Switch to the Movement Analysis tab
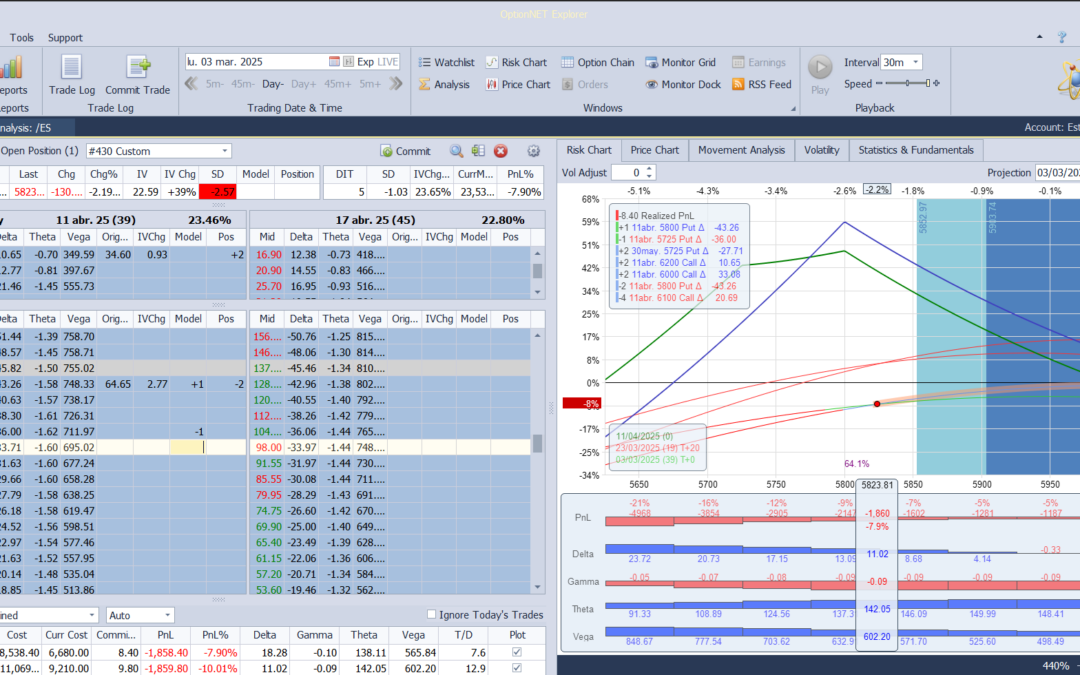The image size is (1080, 675). point(741,150)
